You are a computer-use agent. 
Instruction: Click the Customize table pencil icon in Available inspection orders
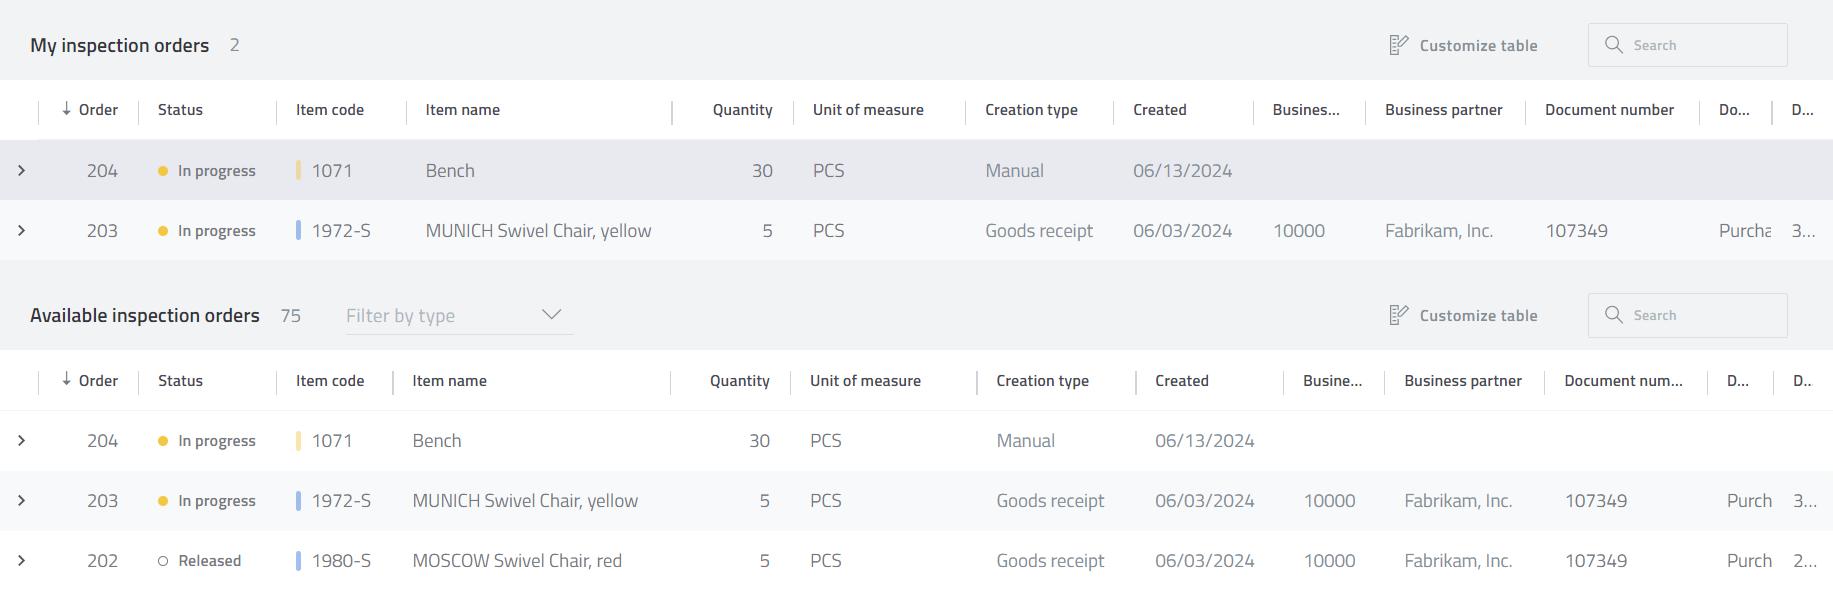1398,315
